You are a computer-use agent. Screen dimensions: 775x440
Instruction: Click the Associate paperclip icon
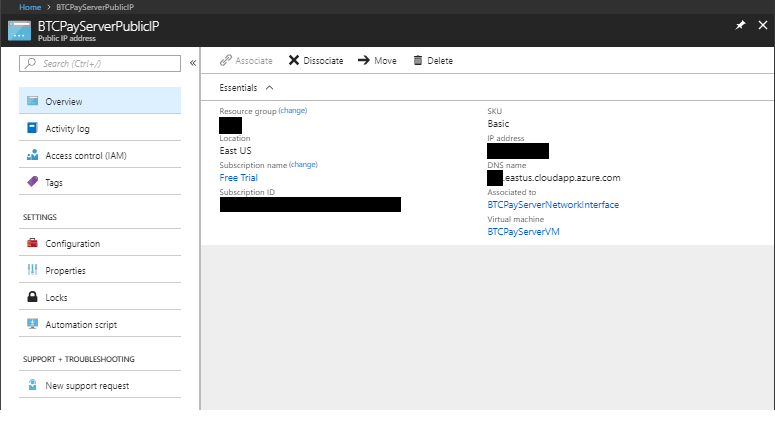pyautogui.click(x=226, y=60)
